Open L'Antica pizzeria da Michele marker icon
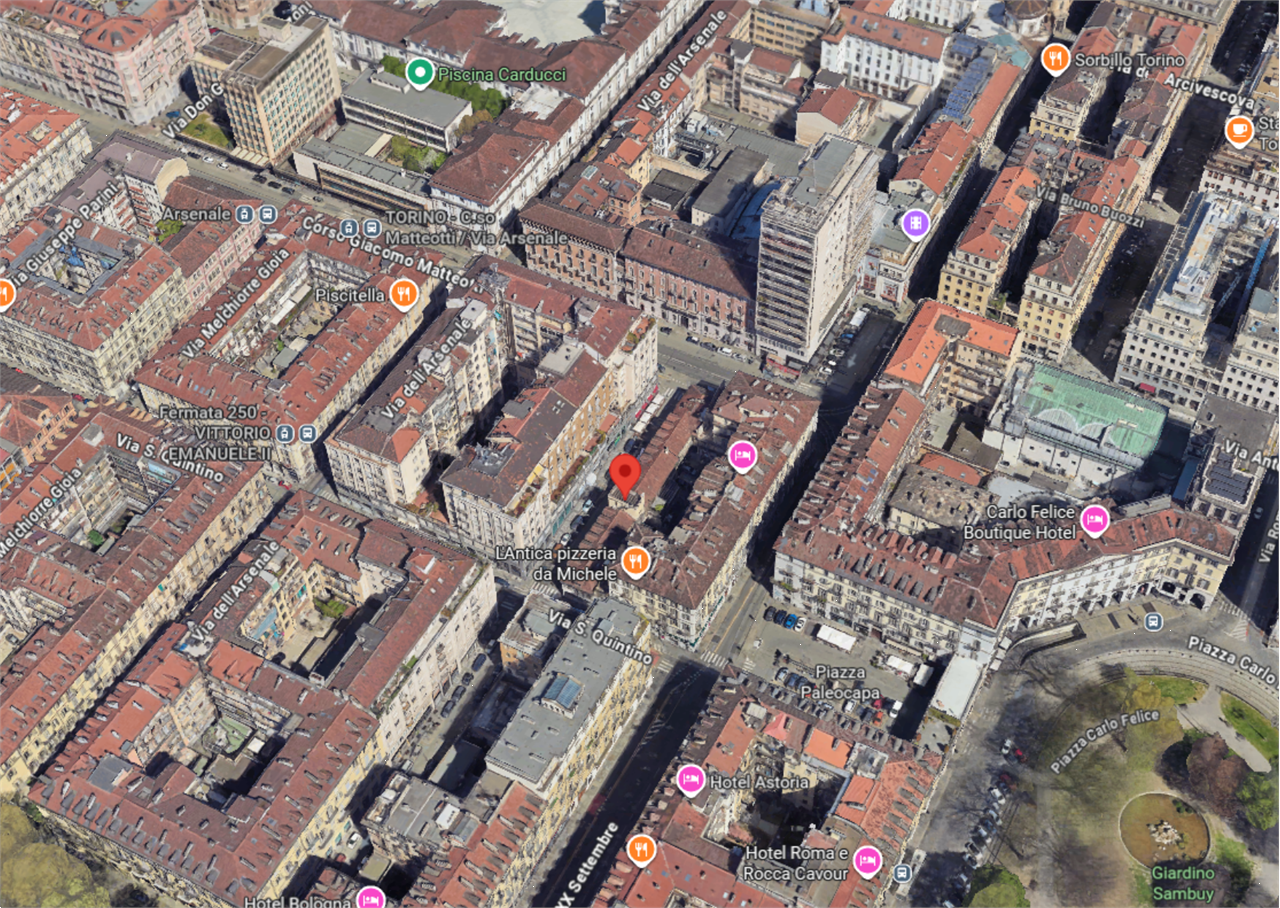 634,562
